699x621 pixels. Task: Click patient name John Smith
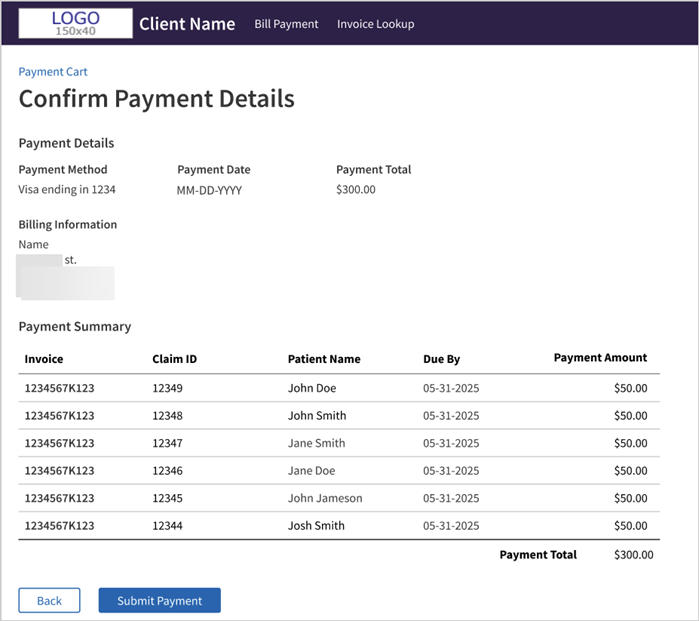317,415
